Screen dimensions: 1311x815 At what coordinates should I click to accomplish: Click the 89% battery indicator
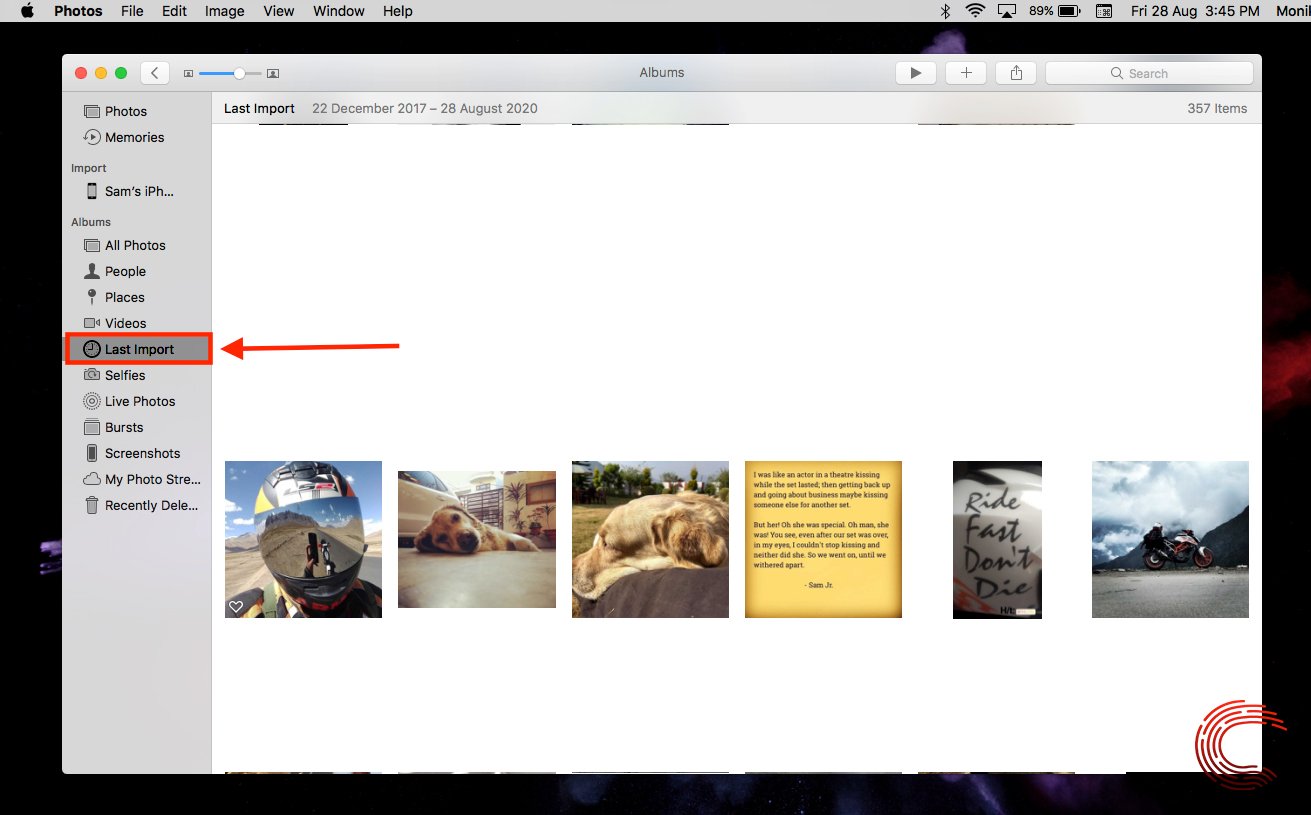coord(1054,11)
